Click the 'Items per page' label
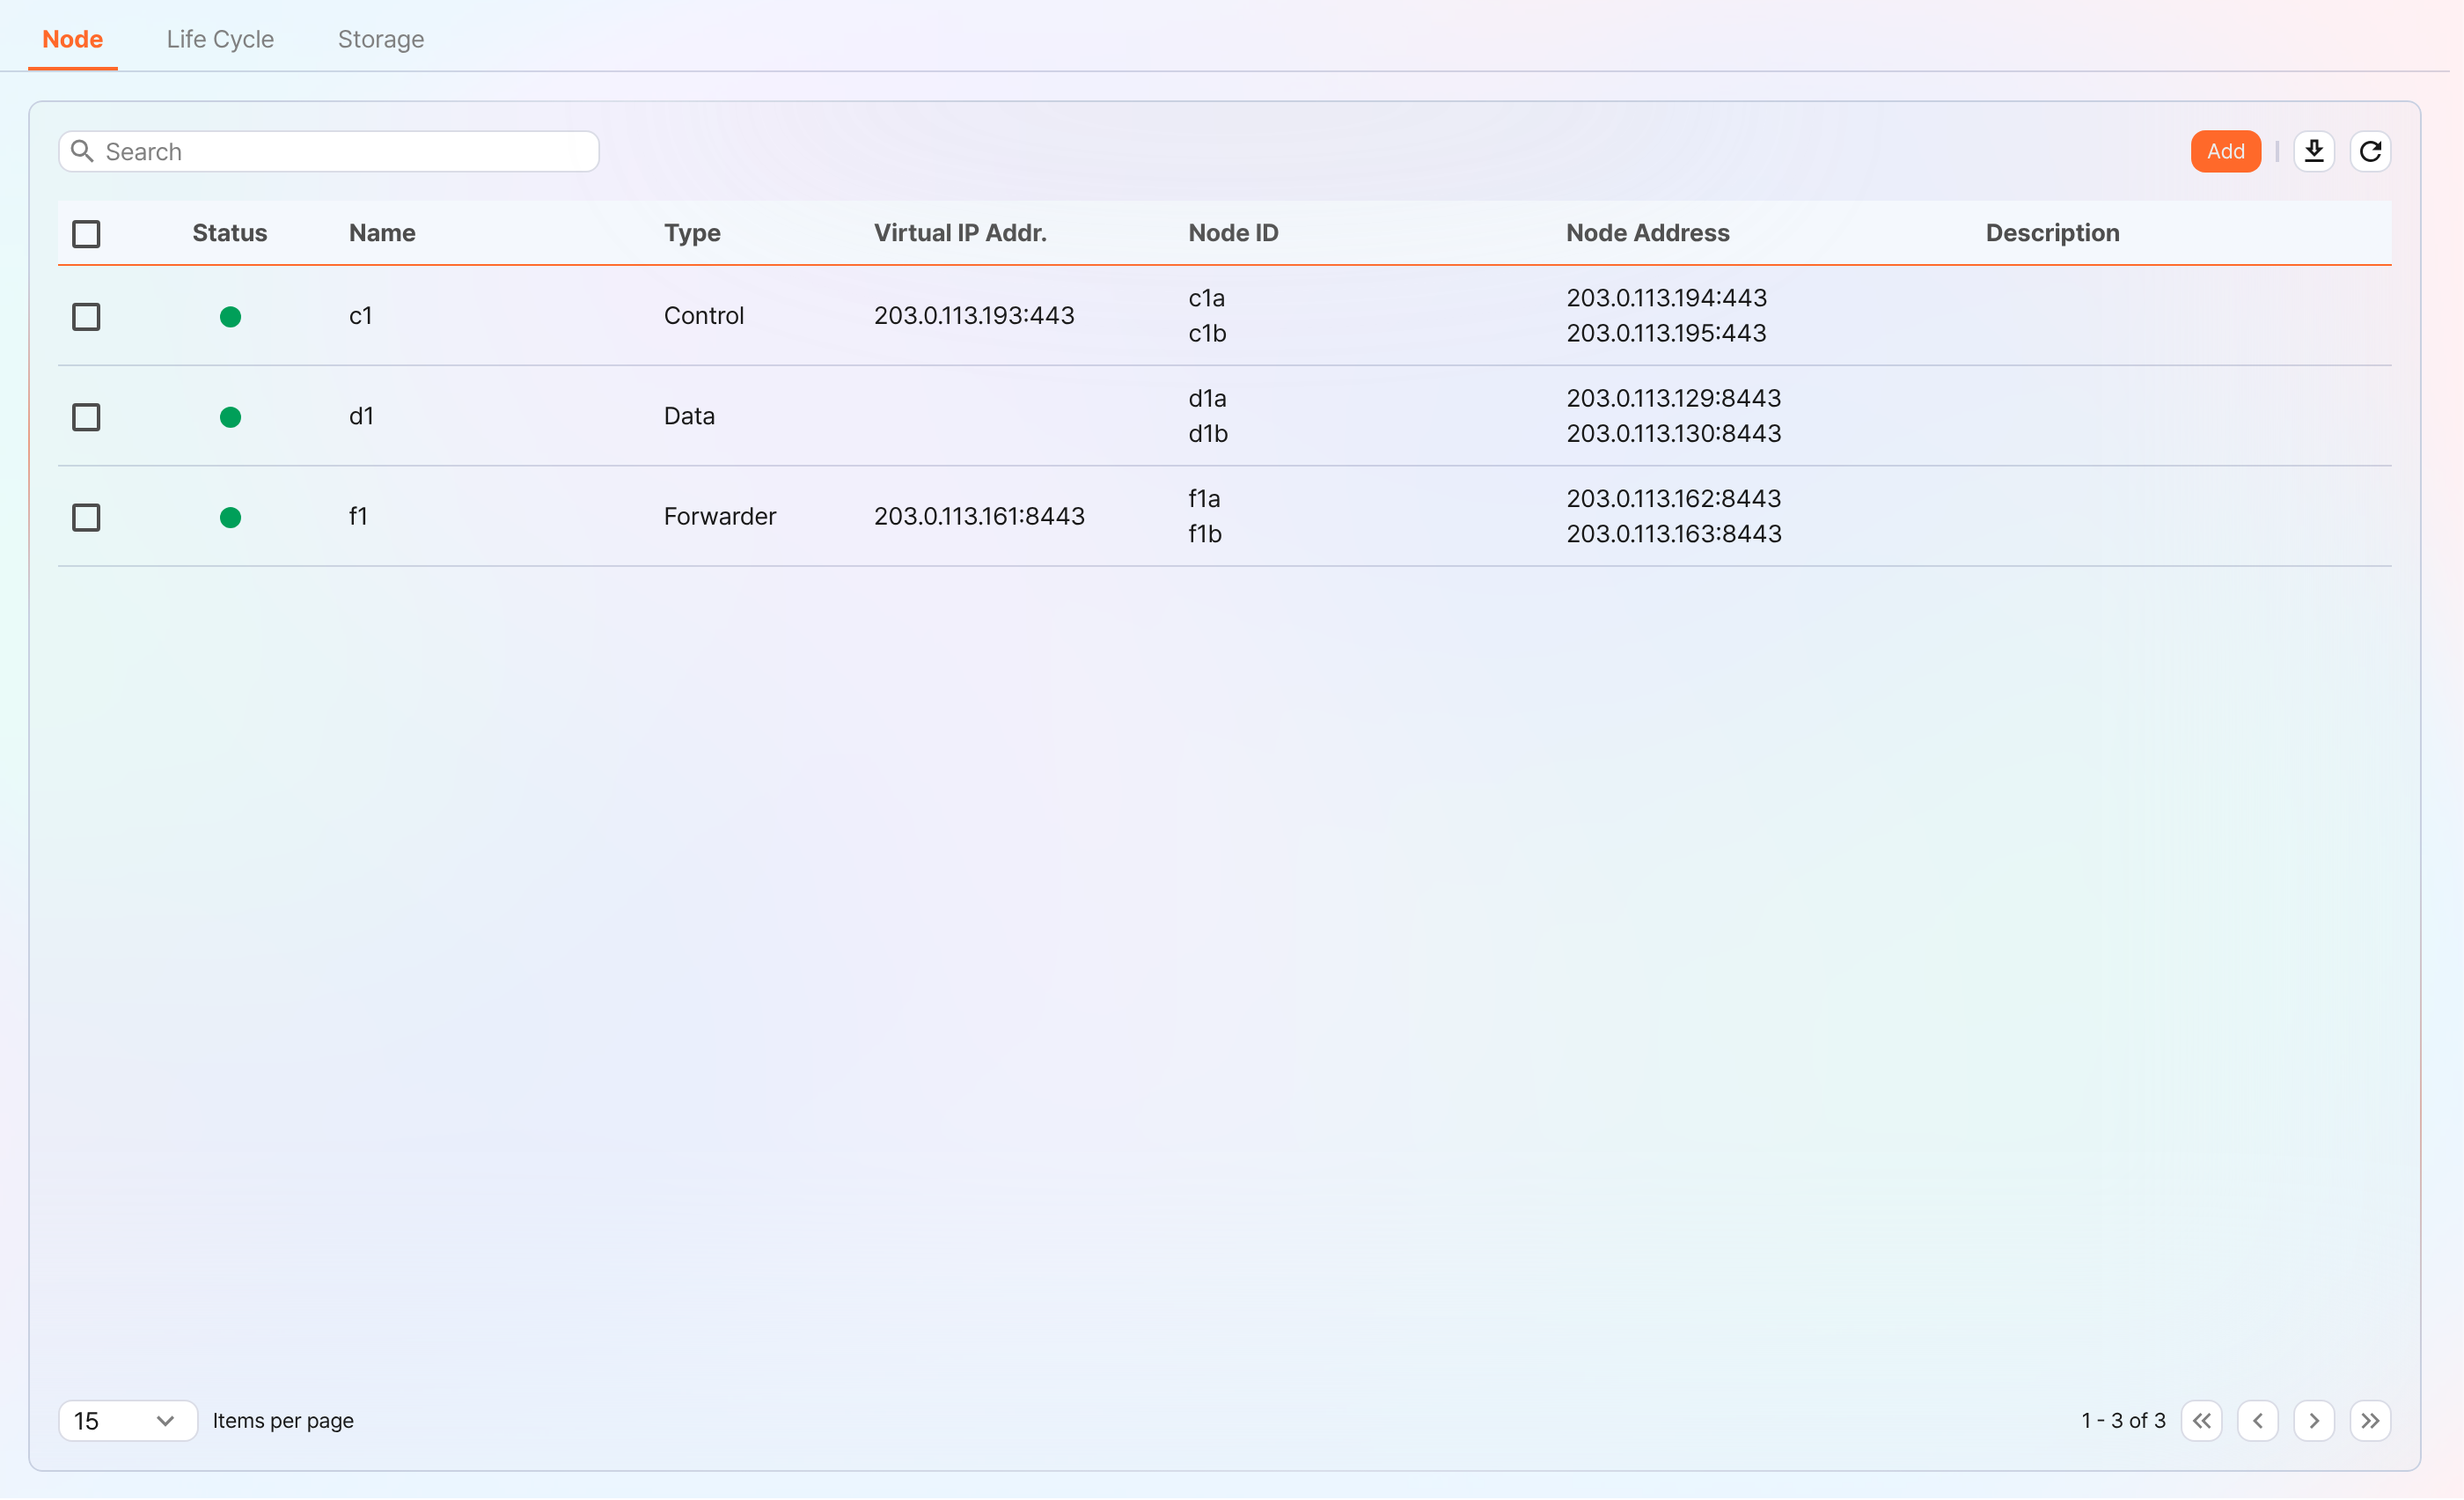The image size is (2464, 1500). pyautogui.click(x=283, y=1421)
